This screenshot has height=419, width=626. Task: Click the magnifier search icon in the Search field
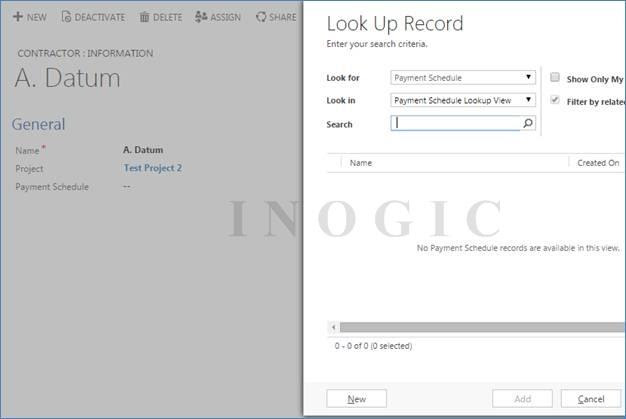tap(528, 123)
